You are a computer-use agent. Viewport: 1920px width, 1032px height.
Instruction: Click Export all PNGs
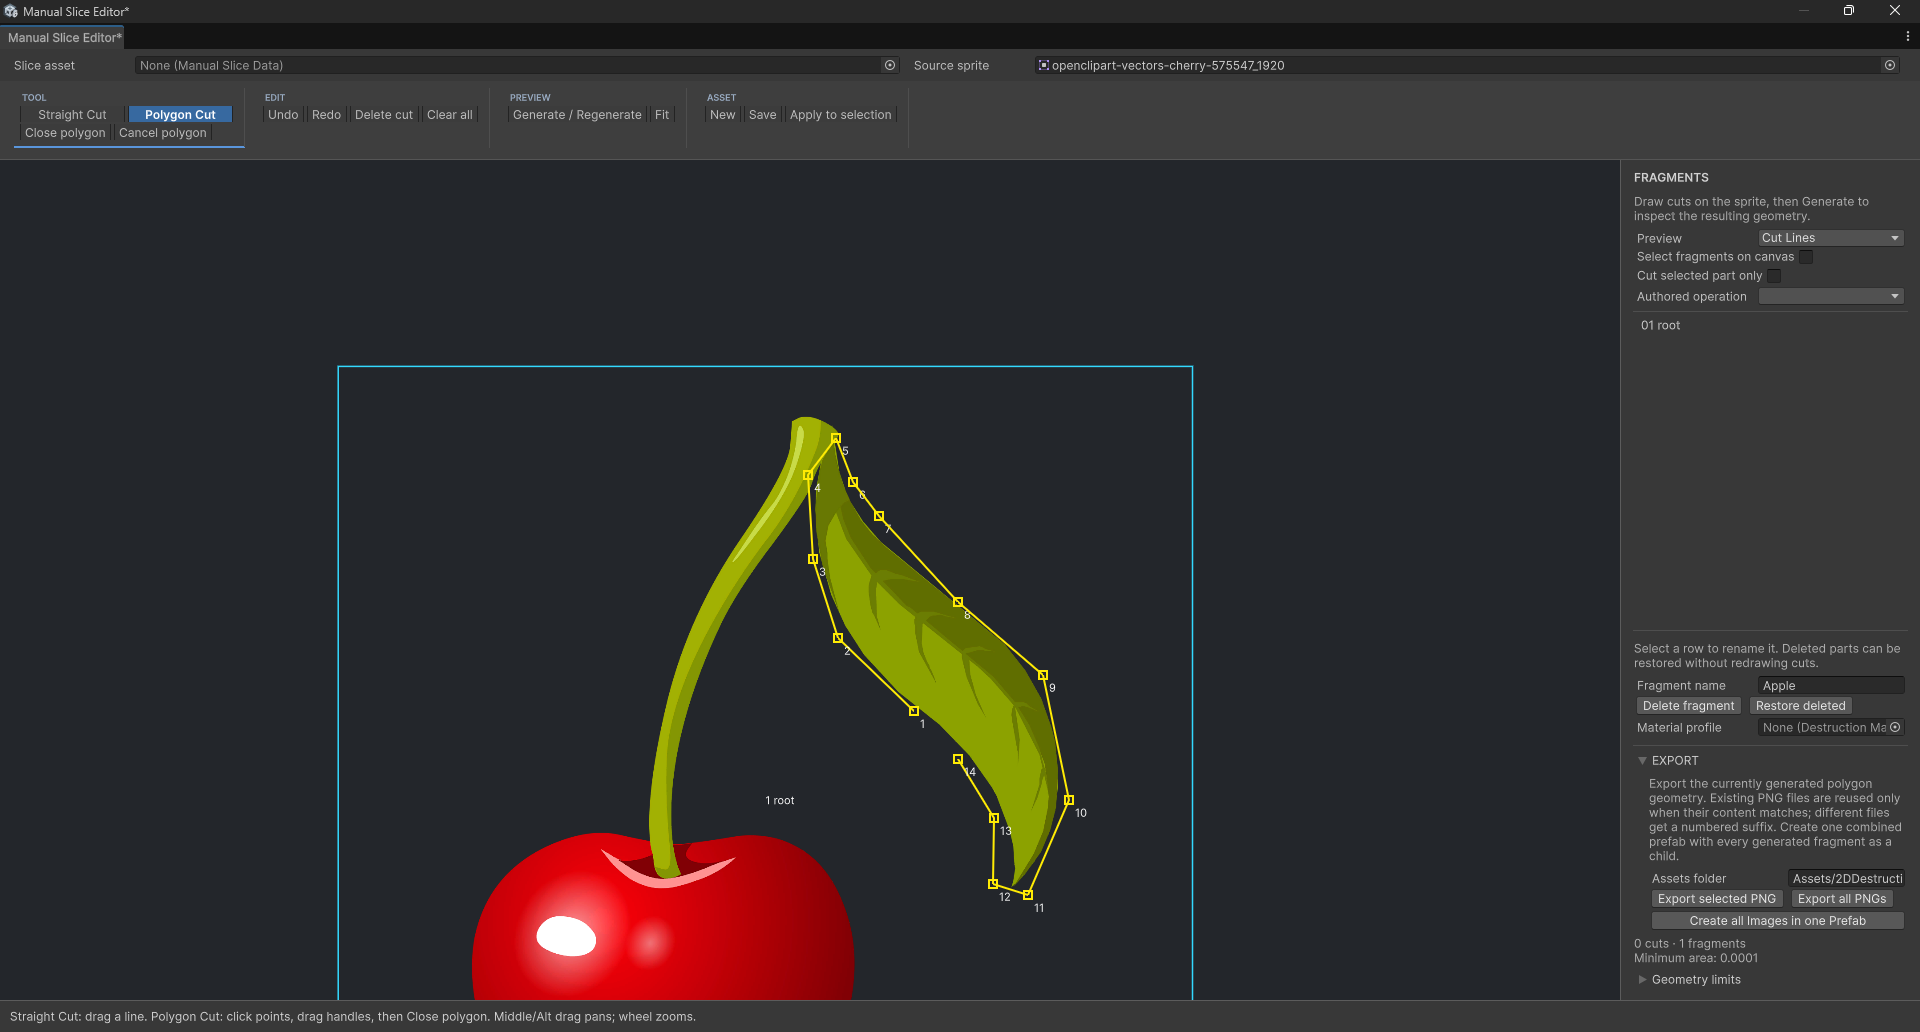1842,899
